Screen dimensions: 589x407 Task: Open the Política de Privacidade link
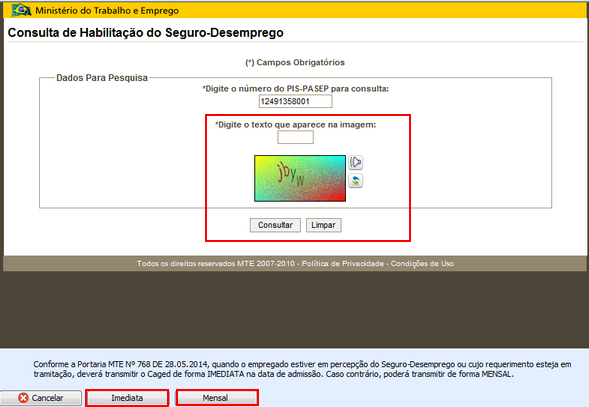click(x=343, y=263)
